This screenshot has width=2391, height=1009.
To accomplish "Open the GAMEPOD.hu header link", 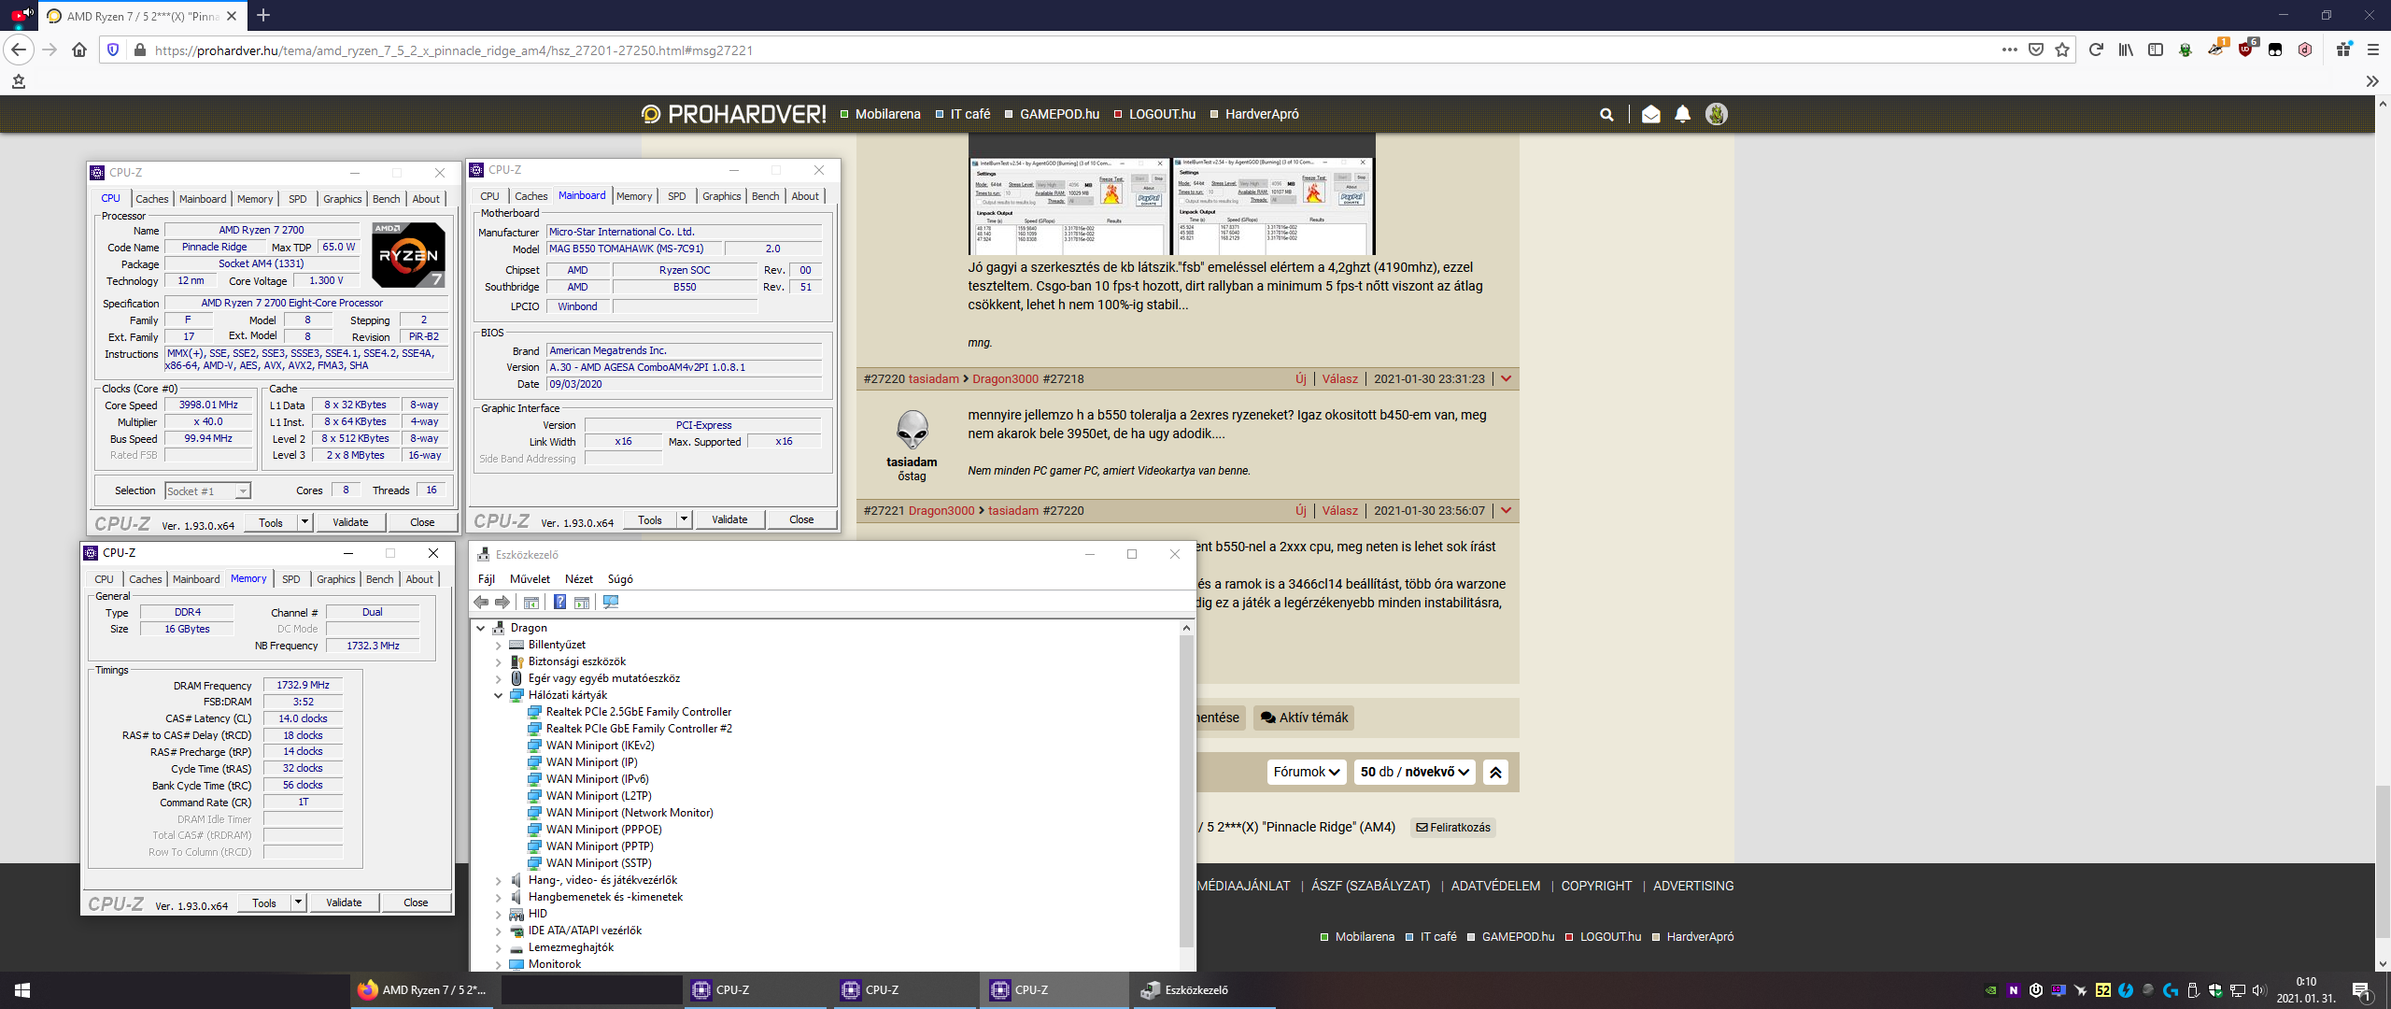I will [1059, 114].
